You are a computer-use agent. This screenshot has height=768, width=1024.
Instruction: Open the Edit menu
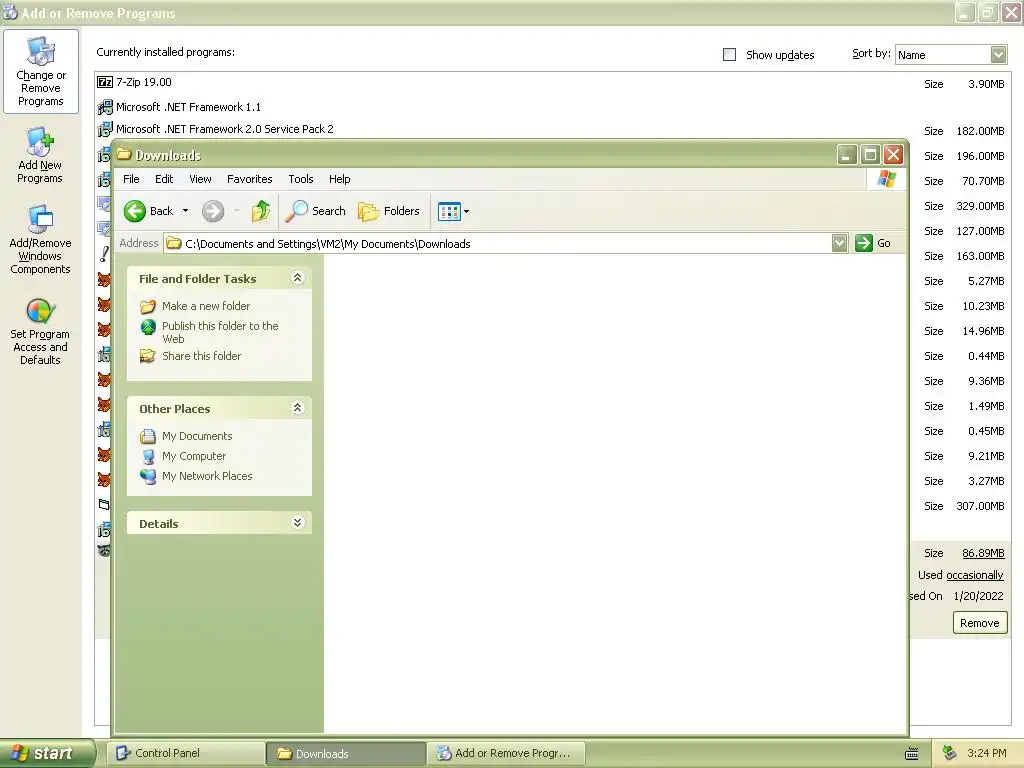coord(164,179)
